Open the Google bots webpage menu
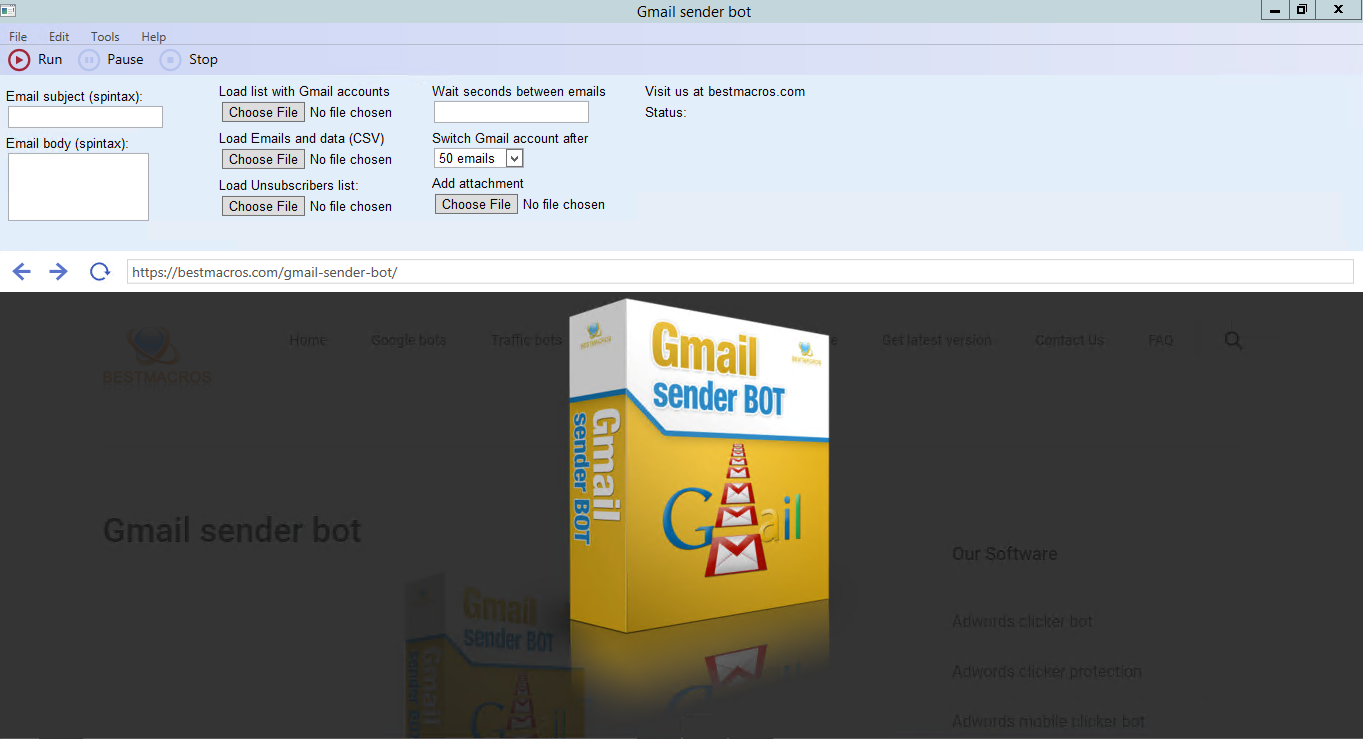Viewport: 1363px width, 739px height. click(x=408, y=340)
